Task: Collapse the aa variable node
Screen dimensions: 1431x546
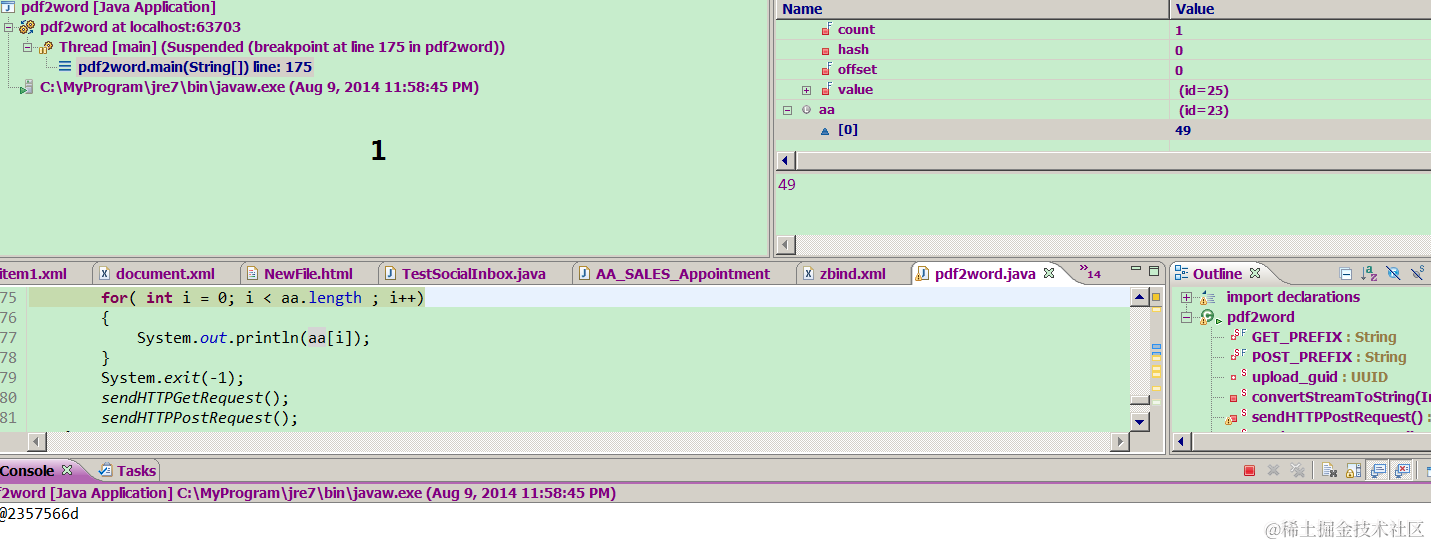Action: [x=787, y=110]
